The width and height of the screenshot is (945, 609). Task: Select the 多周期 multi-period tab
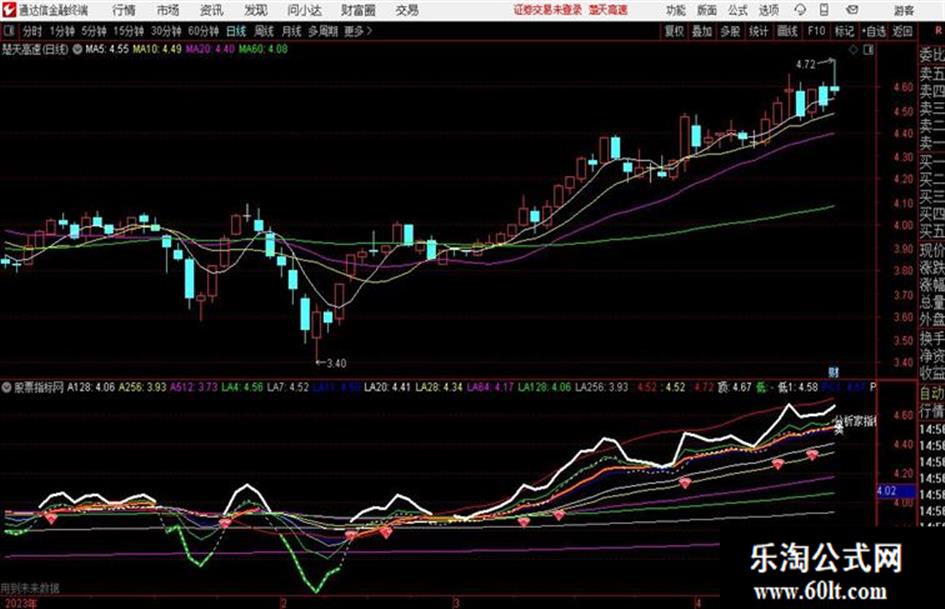click(x=323, y=31)
